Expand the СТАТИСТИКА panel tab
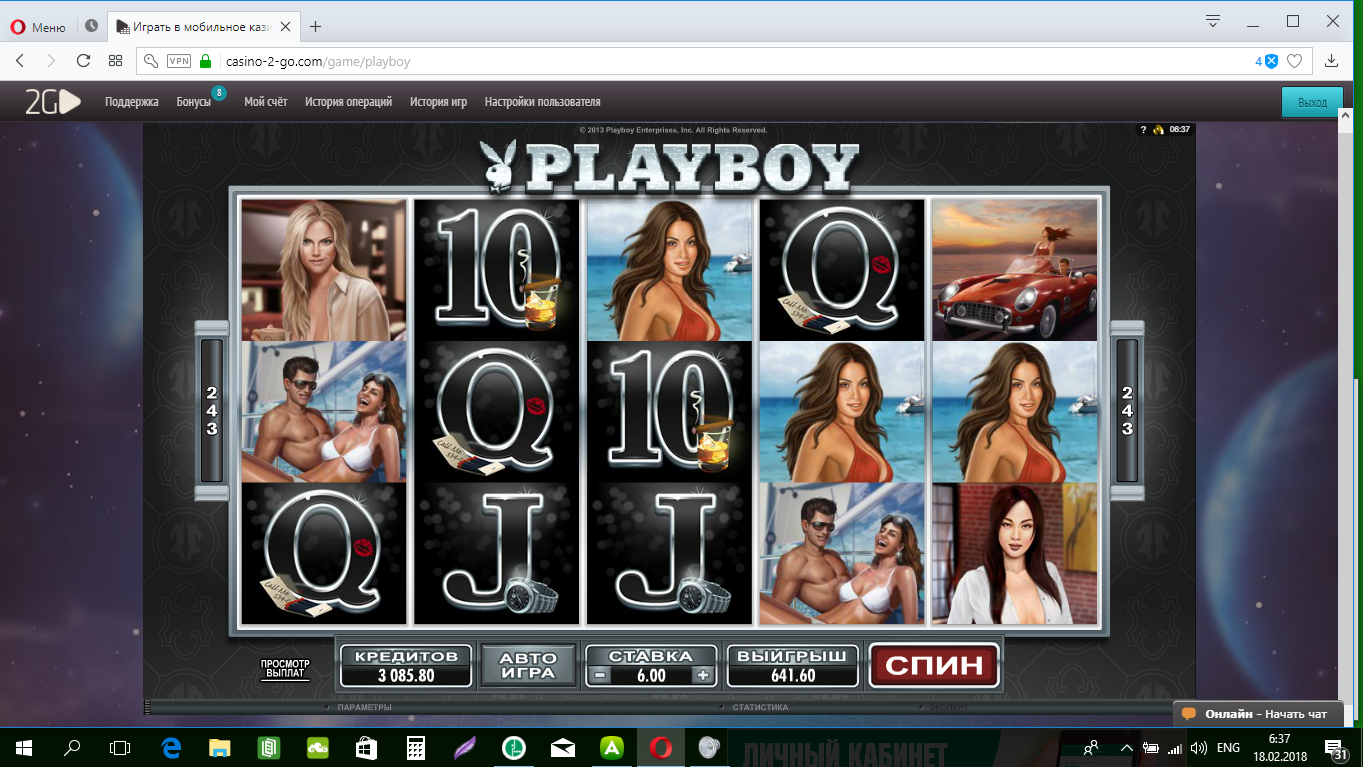This screenshot has height=767, width=1363. (760, 707)
